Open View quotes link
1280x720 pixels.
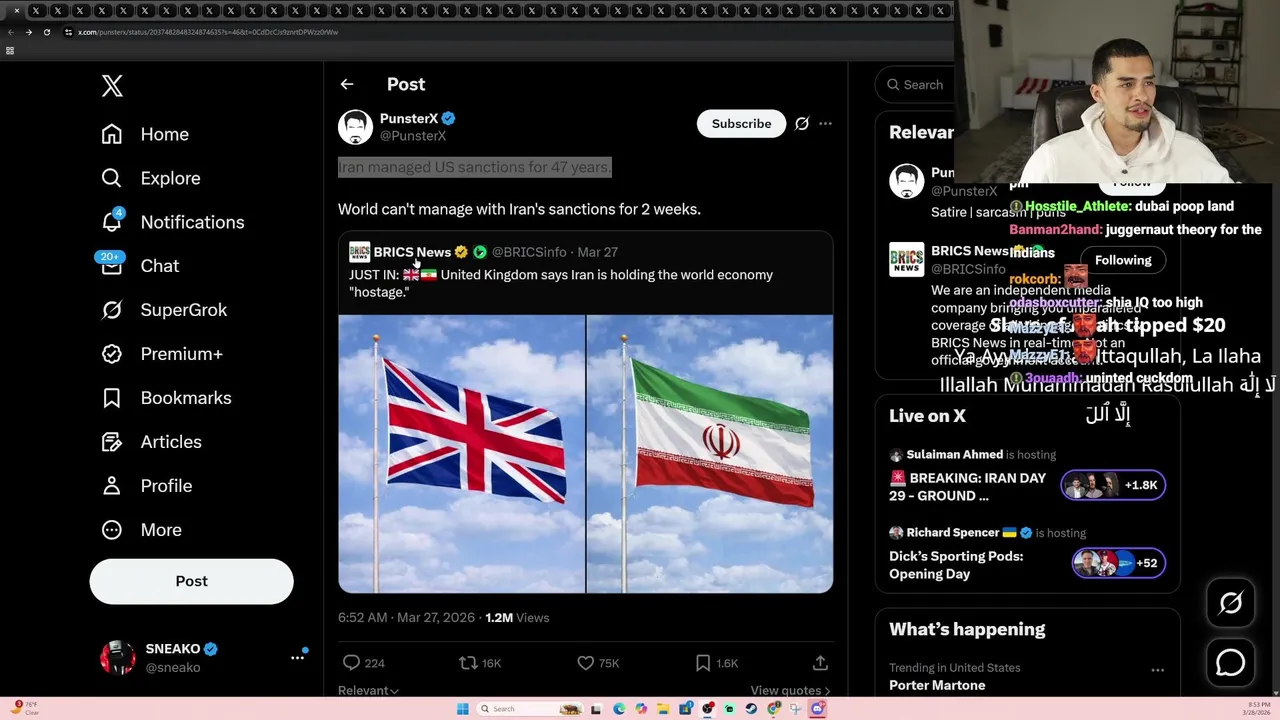(790, 690)
